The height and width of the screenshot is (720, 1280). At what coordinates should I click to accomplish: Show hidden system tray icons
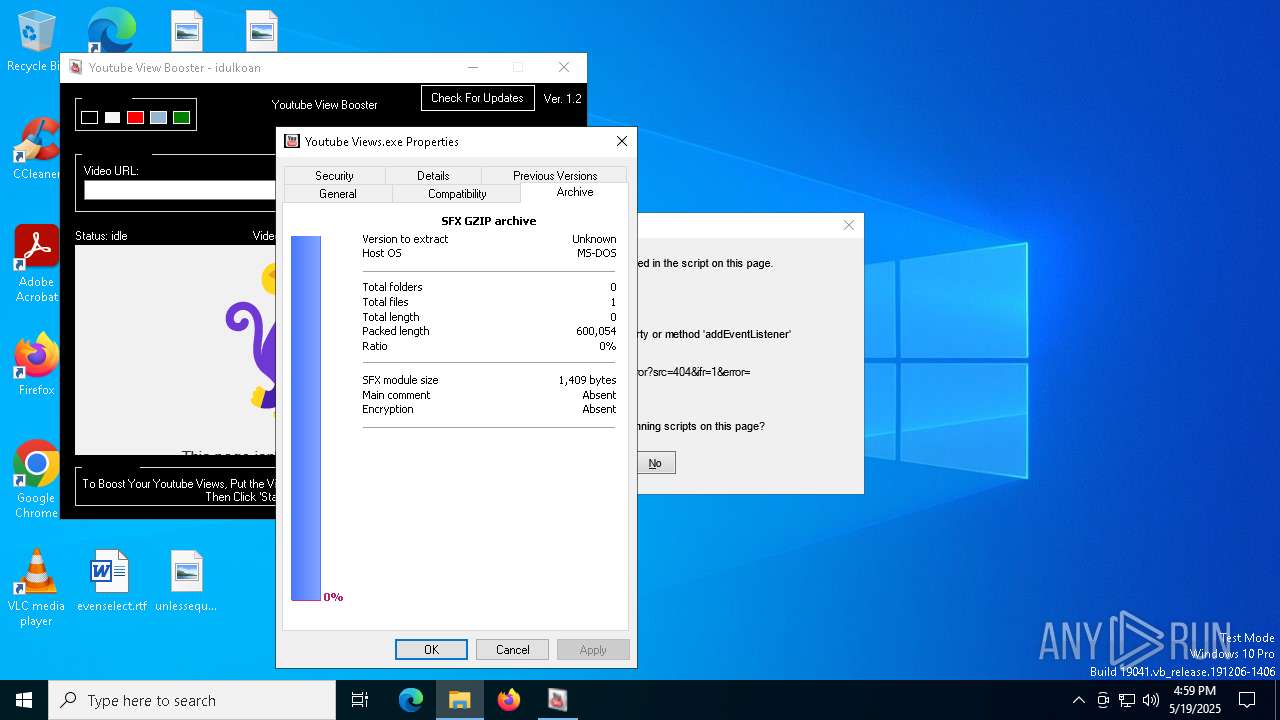tap(1078, 700)
